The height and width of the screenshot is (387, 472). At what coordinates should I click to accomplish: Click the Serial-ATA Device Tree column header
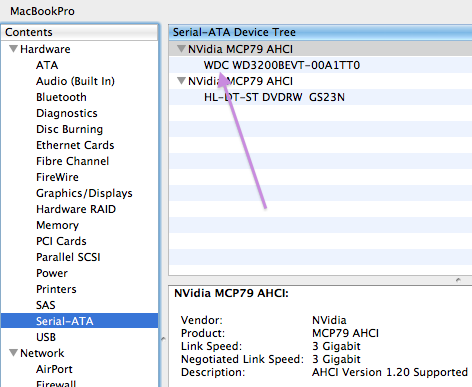point(320,32)
